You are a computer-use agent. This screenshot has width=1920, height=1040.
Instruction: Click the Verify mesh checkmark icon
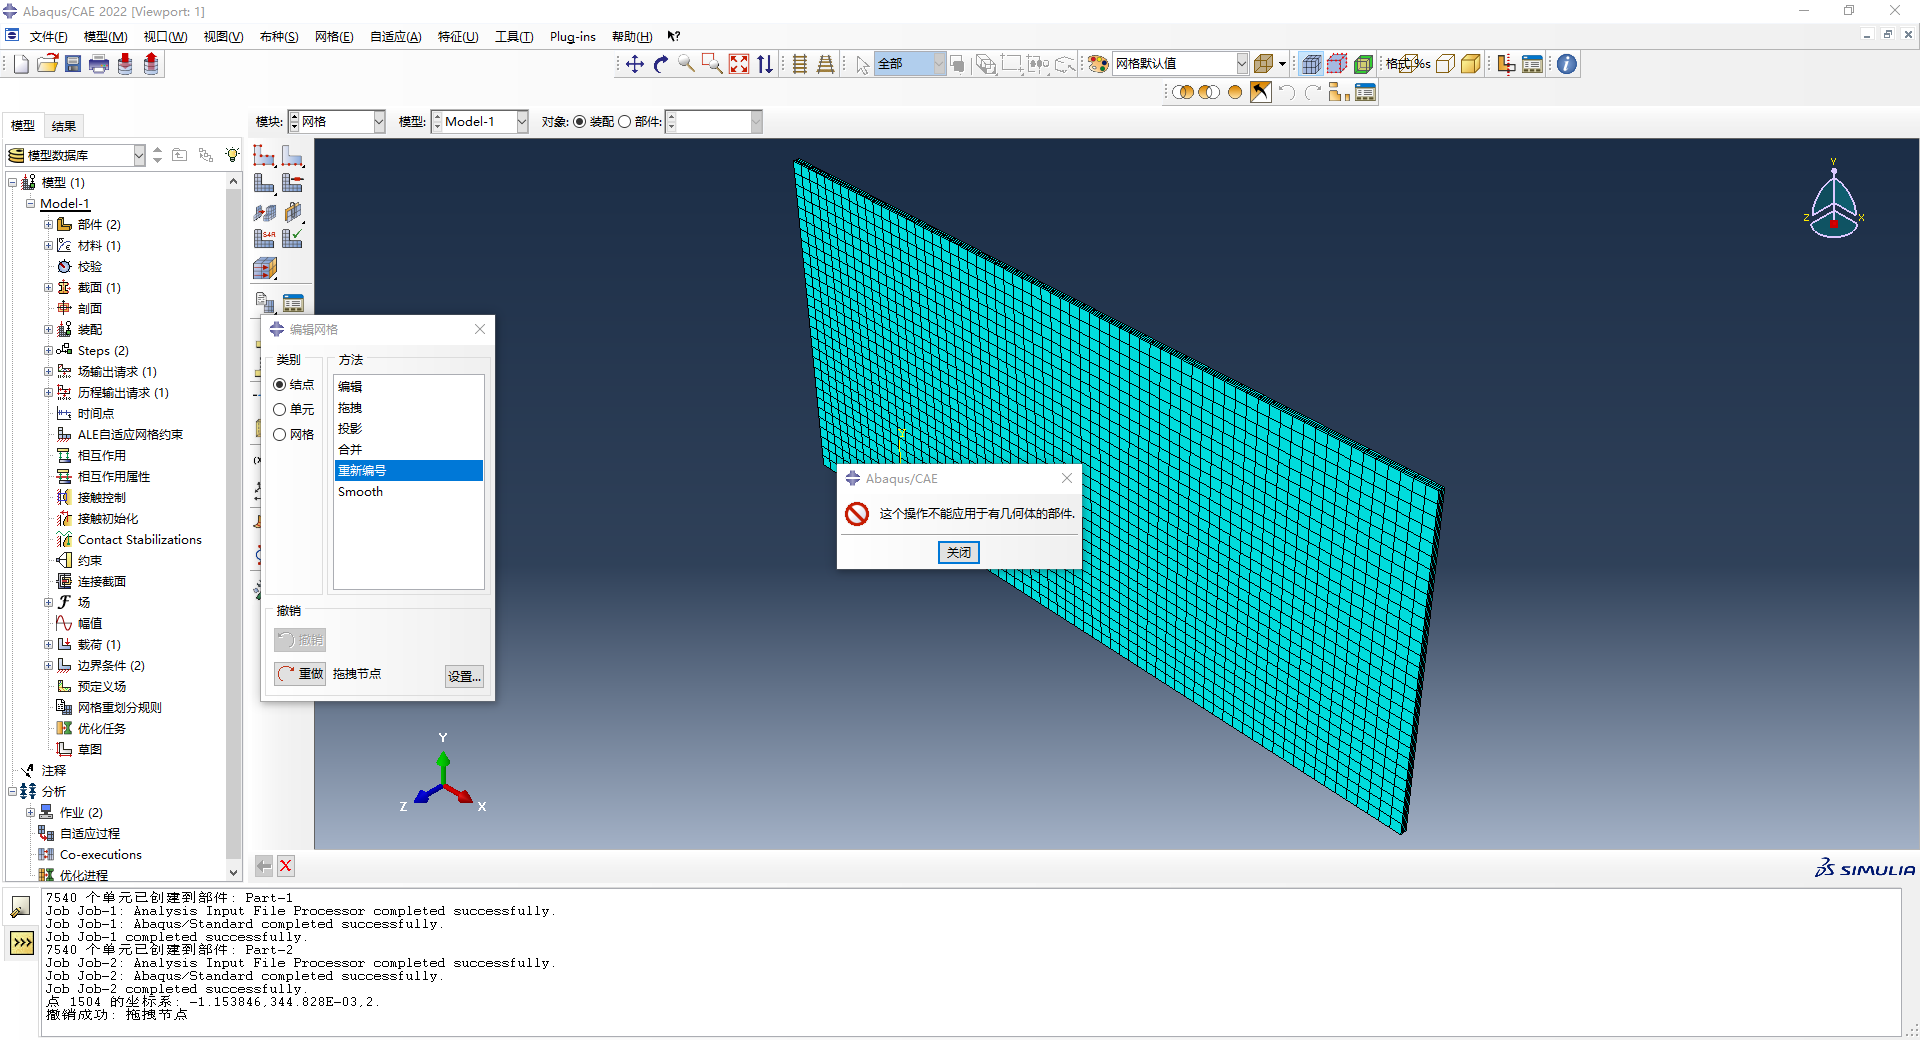coord(293,239)
